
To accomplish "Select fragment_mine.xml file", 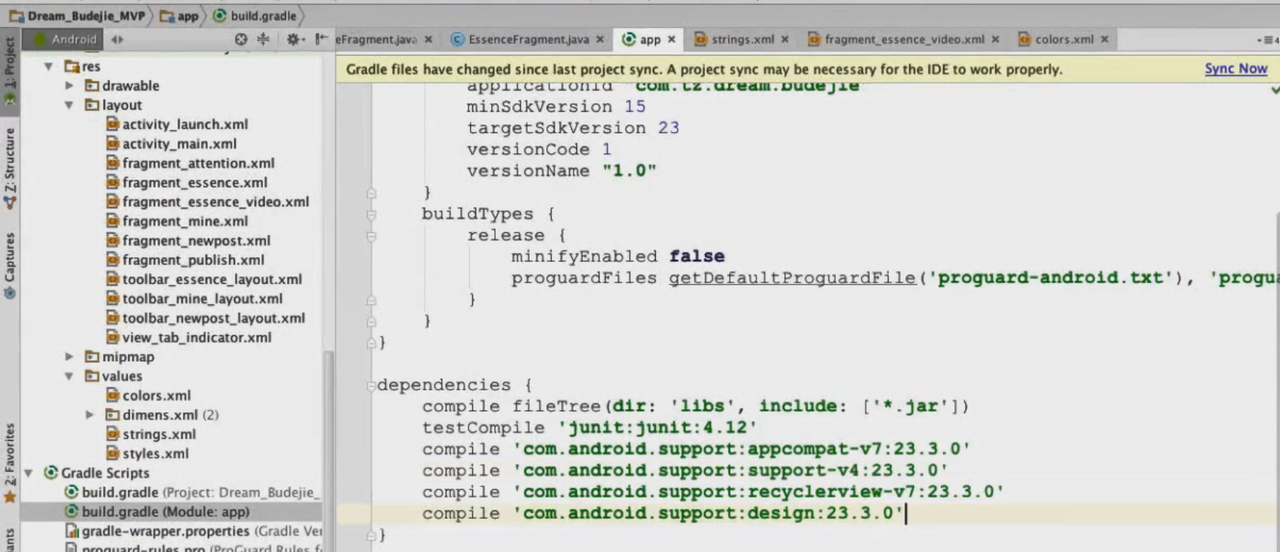I will tap(185, 221).
